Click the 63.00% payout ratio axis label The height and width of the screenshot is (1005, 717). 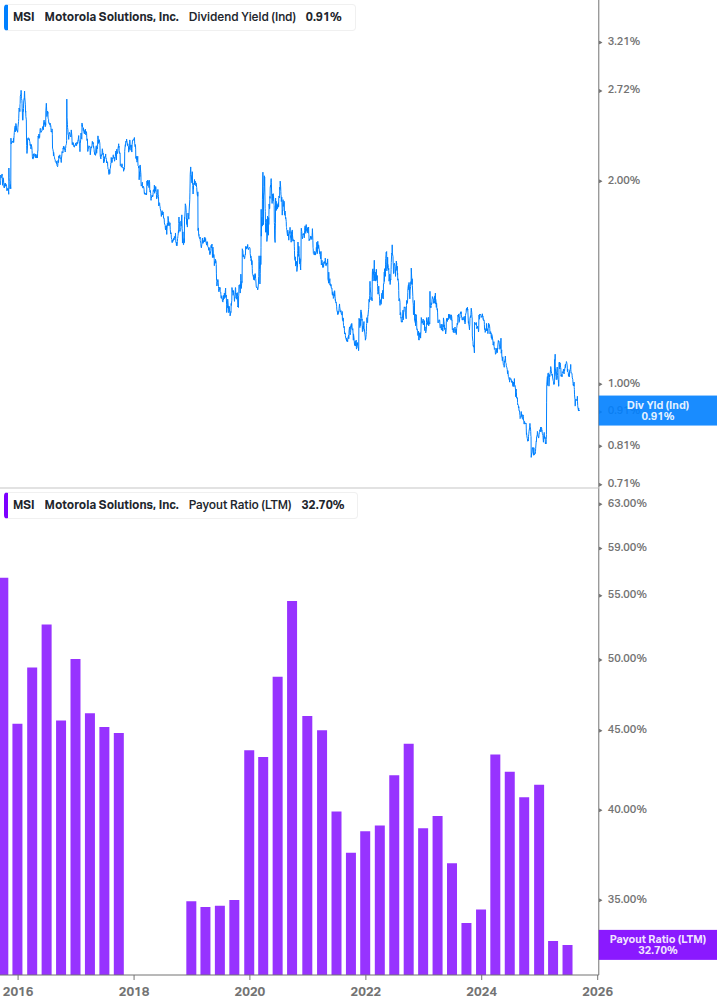point(627,503)
